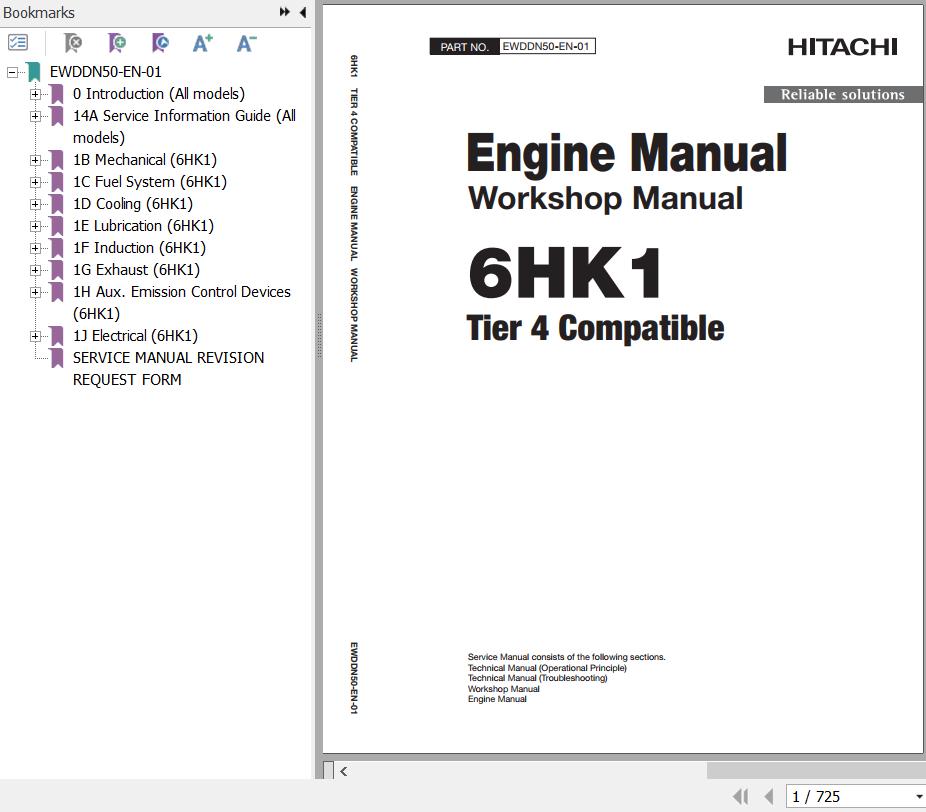This screenshot has width=926, height=812.
Task: Jump to 1B Mechanical (6HK1) section
Action: click(145, 160)
